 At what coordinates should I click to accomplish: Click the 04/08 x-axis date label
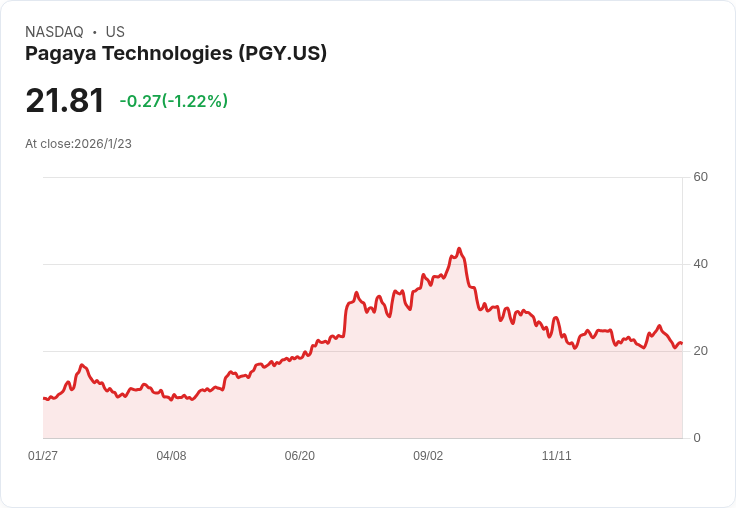pos(171,455)
